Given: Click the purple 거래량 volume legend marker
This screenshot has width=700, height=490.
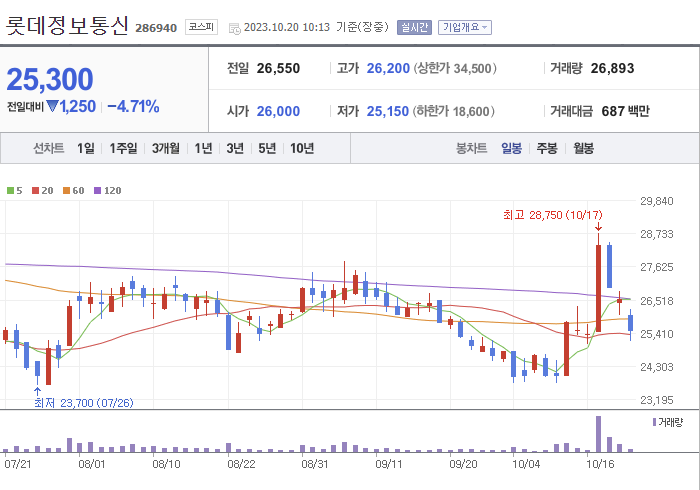Looking at the screenshot, I should 654,422.
